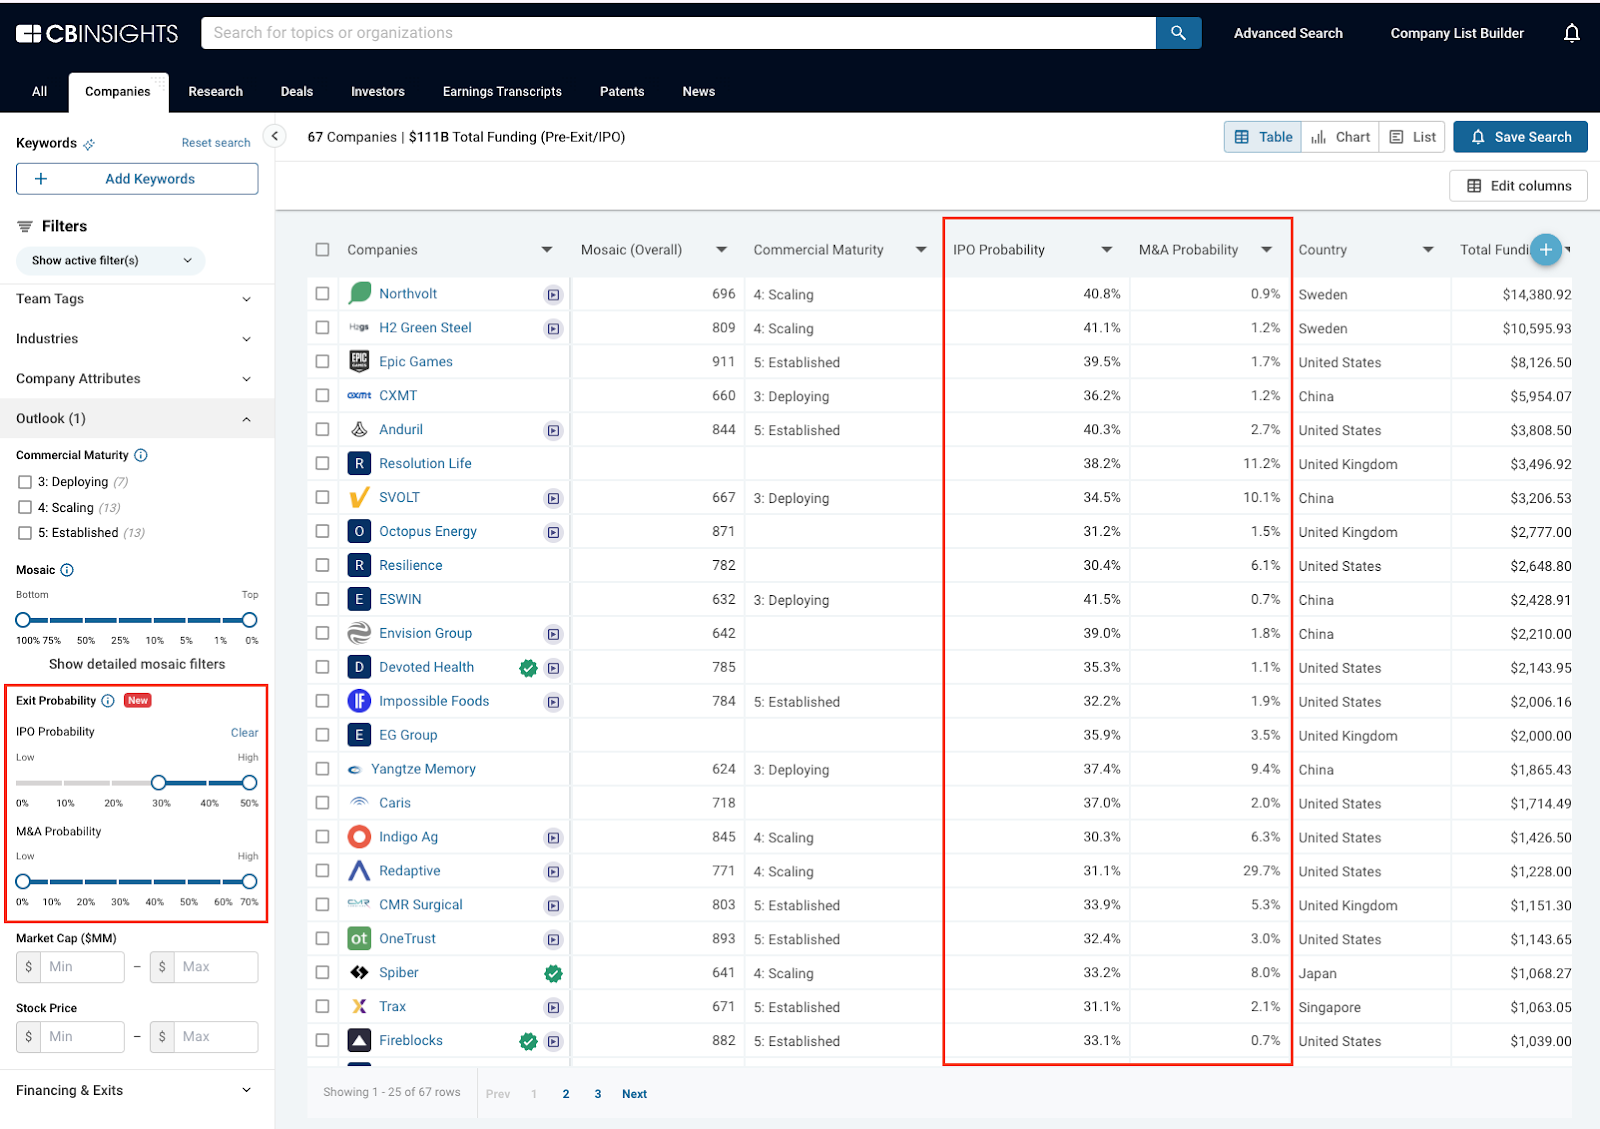This screenshot has height=1129, width=1600.
Task: Click the info icon next to Mosaic
Action: pos(67,570)
